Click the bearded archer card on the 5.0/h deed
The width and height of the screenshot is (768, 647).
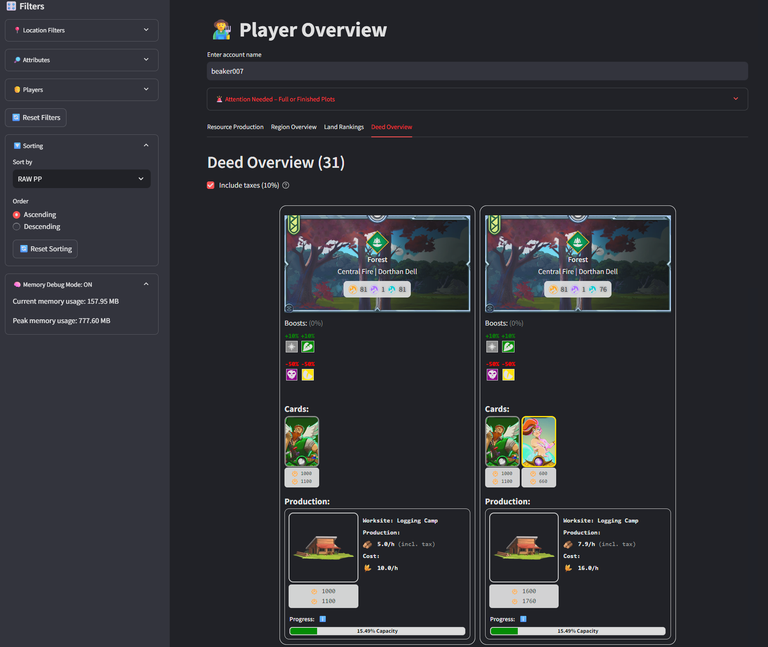point(302,441)
